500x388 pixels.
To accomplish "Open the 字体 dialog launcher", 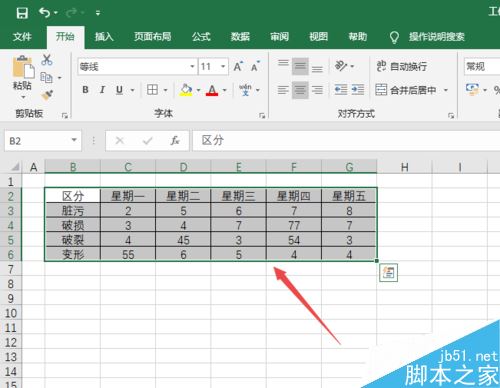I will click(x=262, y=115).
